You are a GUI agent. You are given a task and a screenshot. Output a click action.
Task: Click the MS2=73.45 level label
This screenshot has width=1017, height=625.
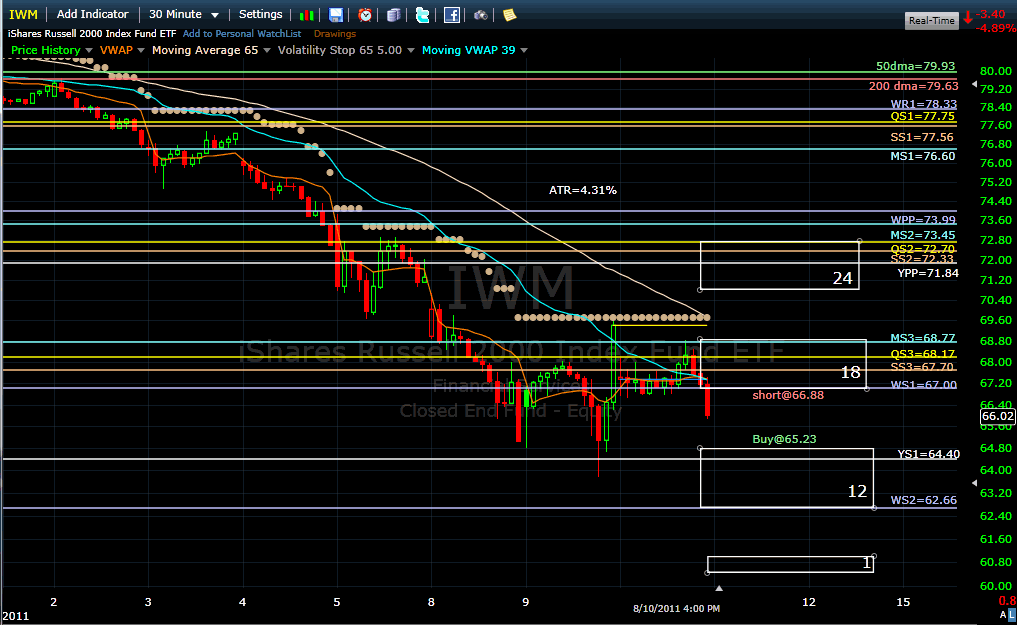pos(922,235)
